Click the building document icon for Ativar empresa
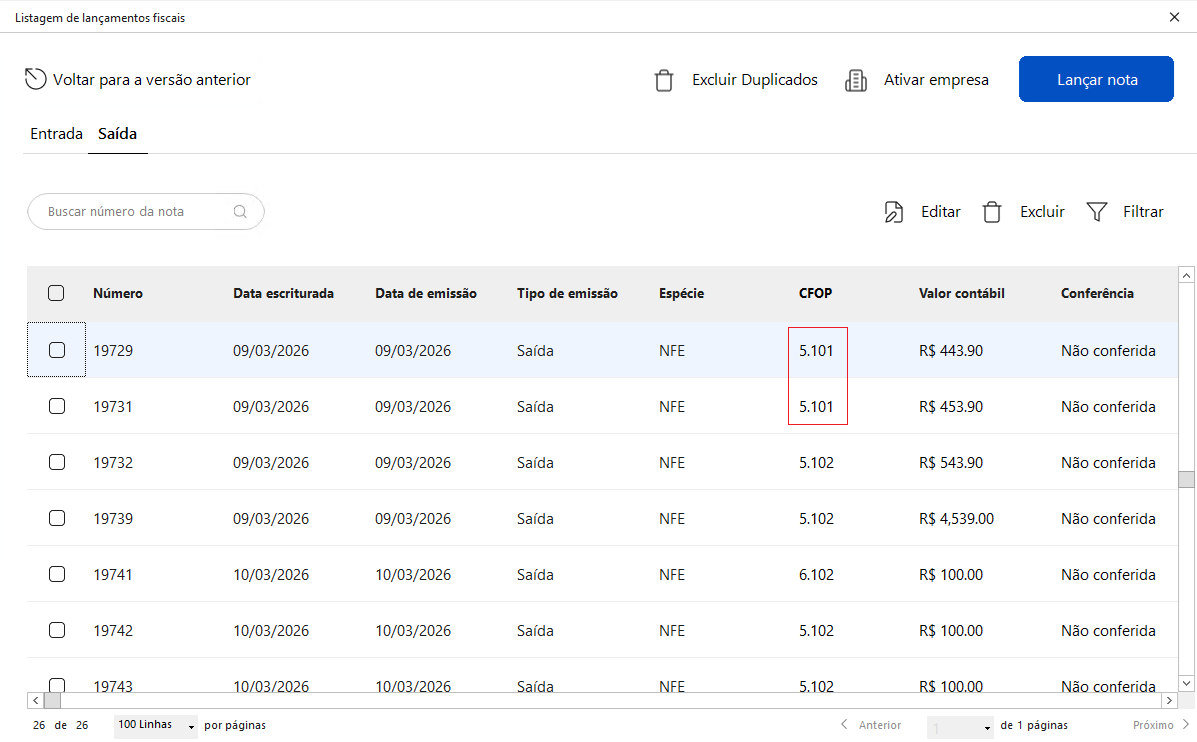This screenshot has height=742, width=1197. click(x=856, y=80)
